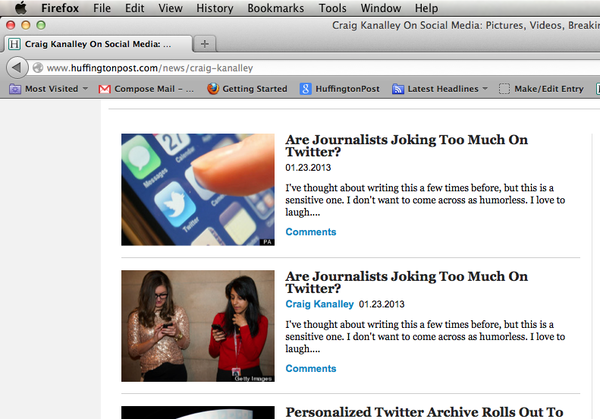The height and width of the screenshot is (419, 600).
Task: Open the View menu
Action: pyautogui.click(x=171, y=8)
